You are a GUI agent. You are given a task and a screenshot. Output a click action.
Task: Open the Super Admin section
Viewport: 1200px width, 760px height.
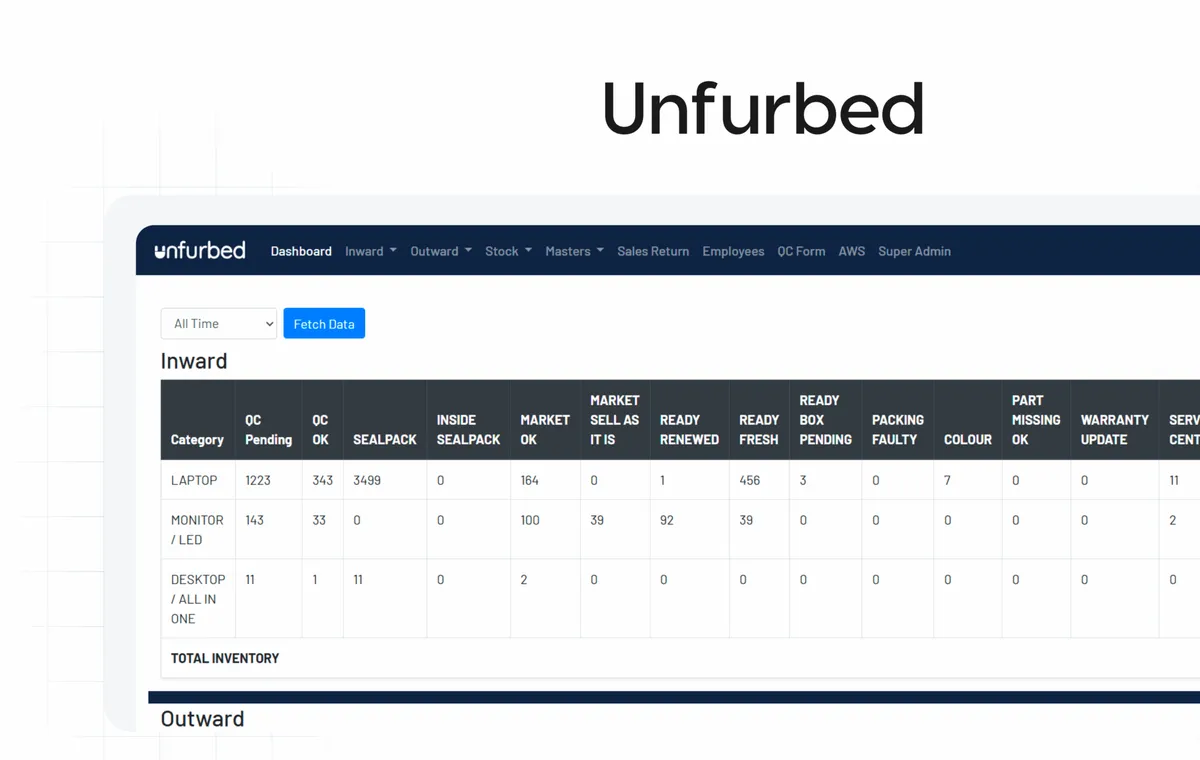(914, 251)
